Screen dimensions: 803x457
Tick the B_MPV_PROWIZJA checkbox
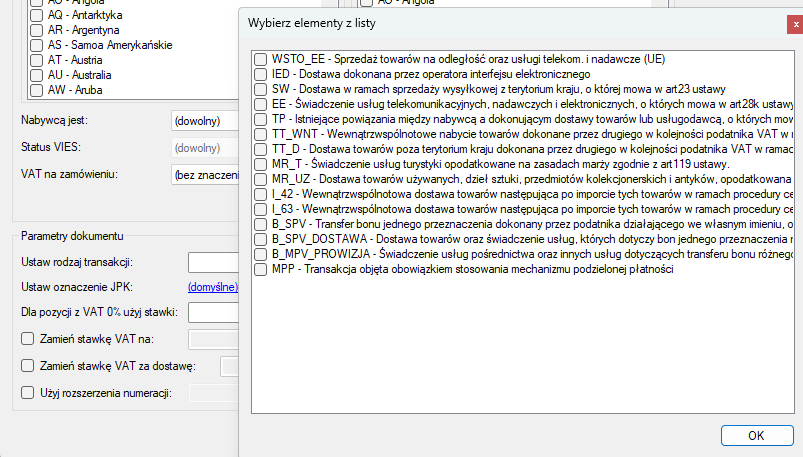(261, 254)
